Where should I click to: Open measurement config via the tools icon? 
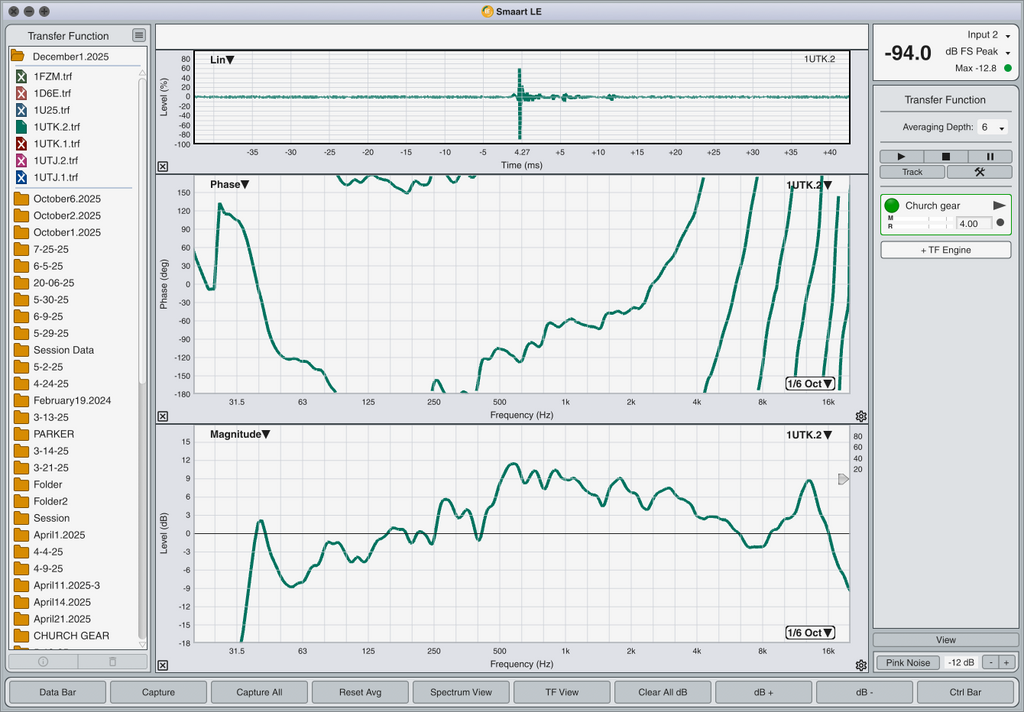(979, 172)
